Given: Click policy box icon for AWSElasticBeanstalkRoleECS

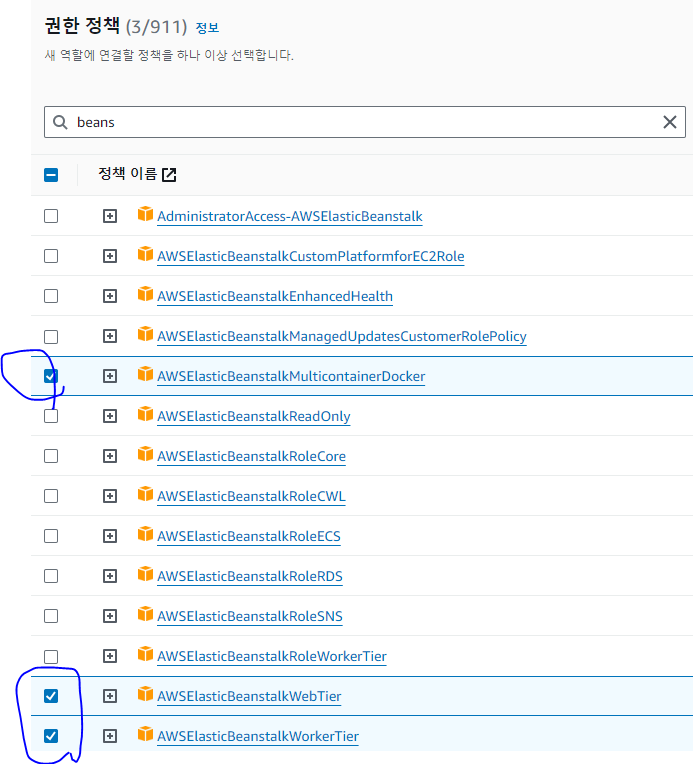Looking at the screenshot, I should pos(145,534).
